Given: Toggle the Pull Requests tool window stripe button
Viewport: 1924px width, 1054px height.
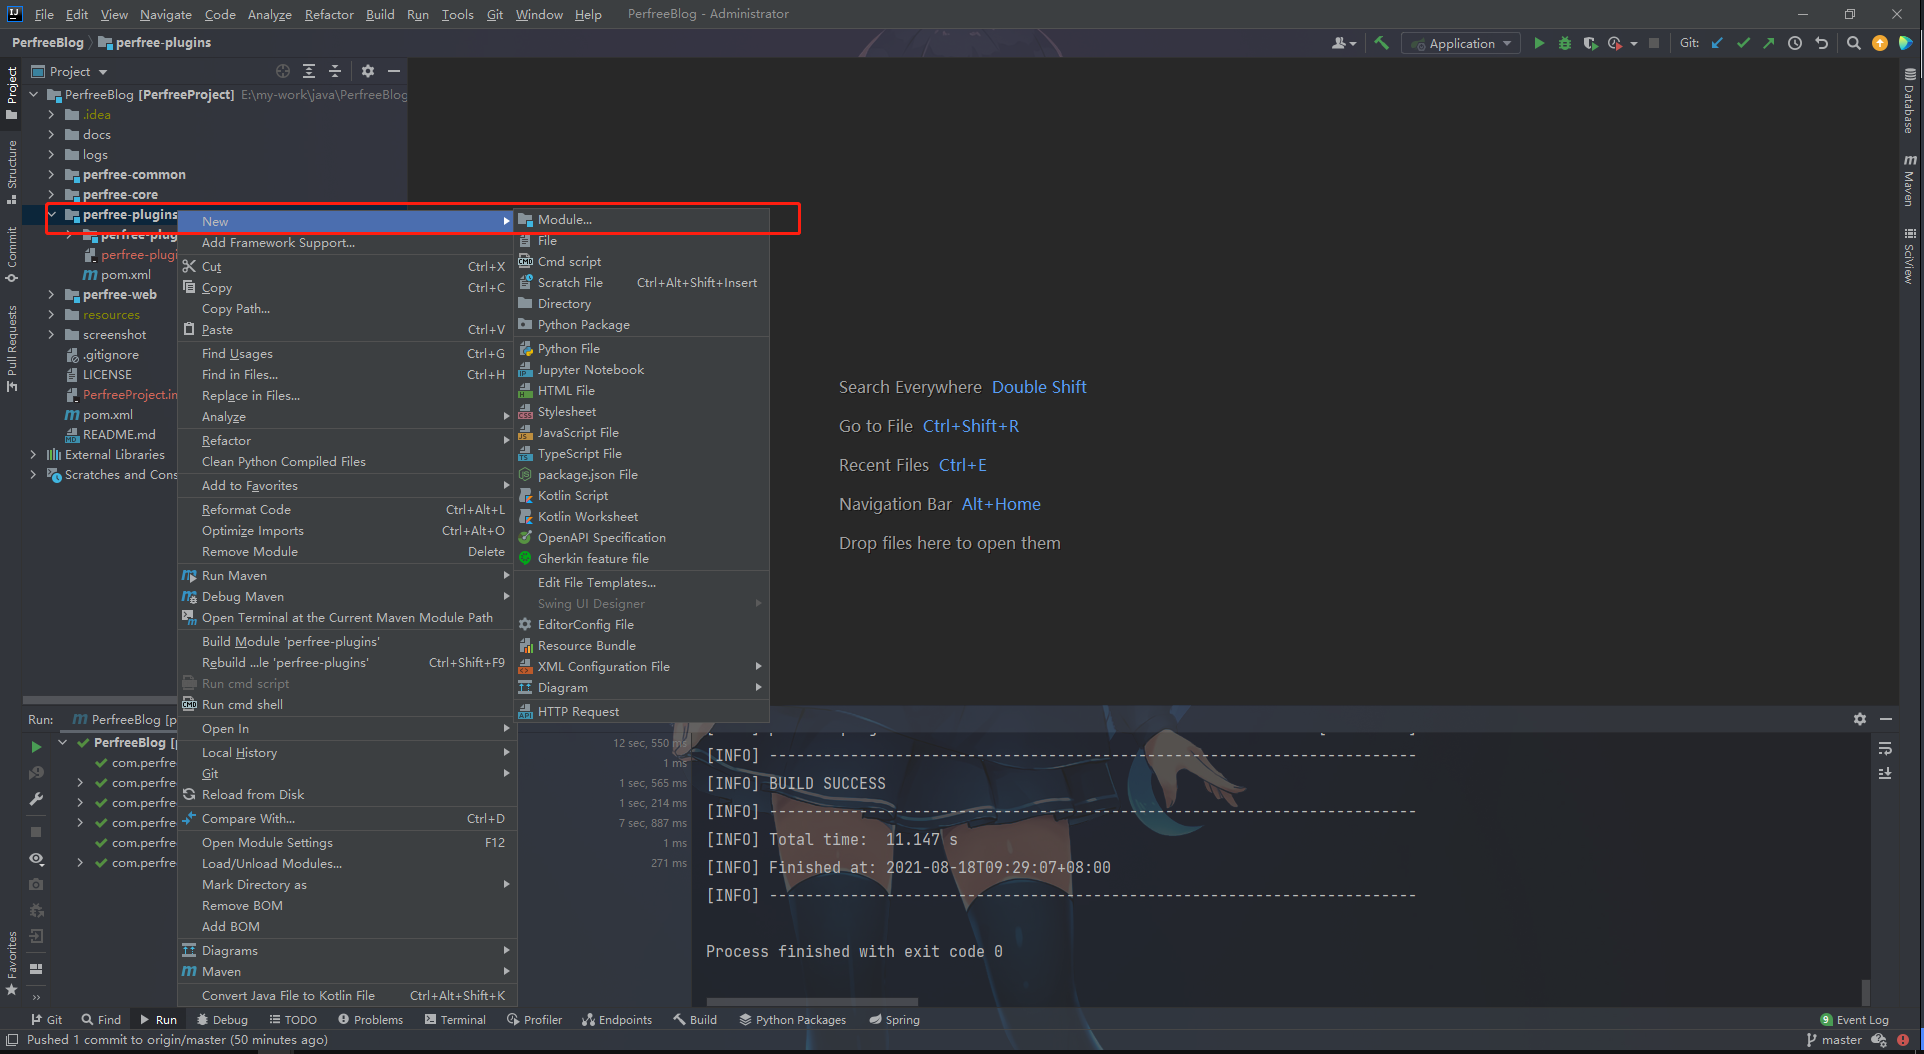Looking at the screenshot, I should (x=11, y=348).
